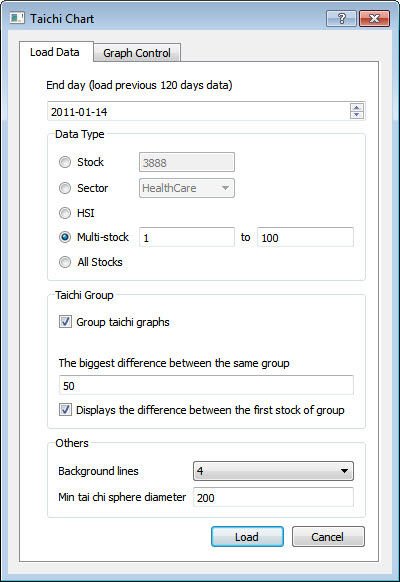Select the Load Data tab
The width and height of the screenshot is (400, 582).
(55, 52)
